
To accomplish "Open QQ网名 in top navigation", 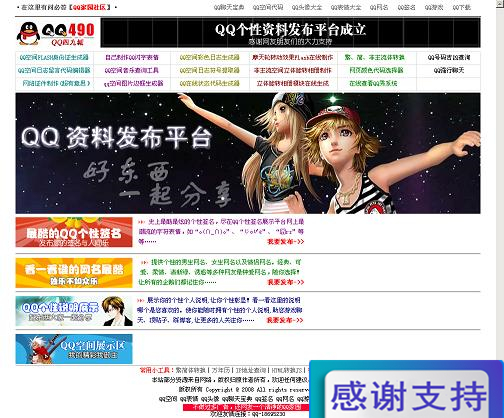I will (x=379, y=7).
